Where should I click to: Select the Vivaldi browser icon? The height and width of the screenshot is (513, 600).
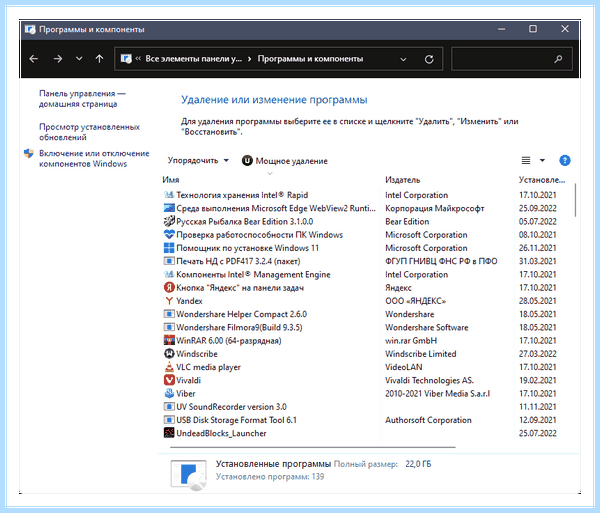pos(169,380)
